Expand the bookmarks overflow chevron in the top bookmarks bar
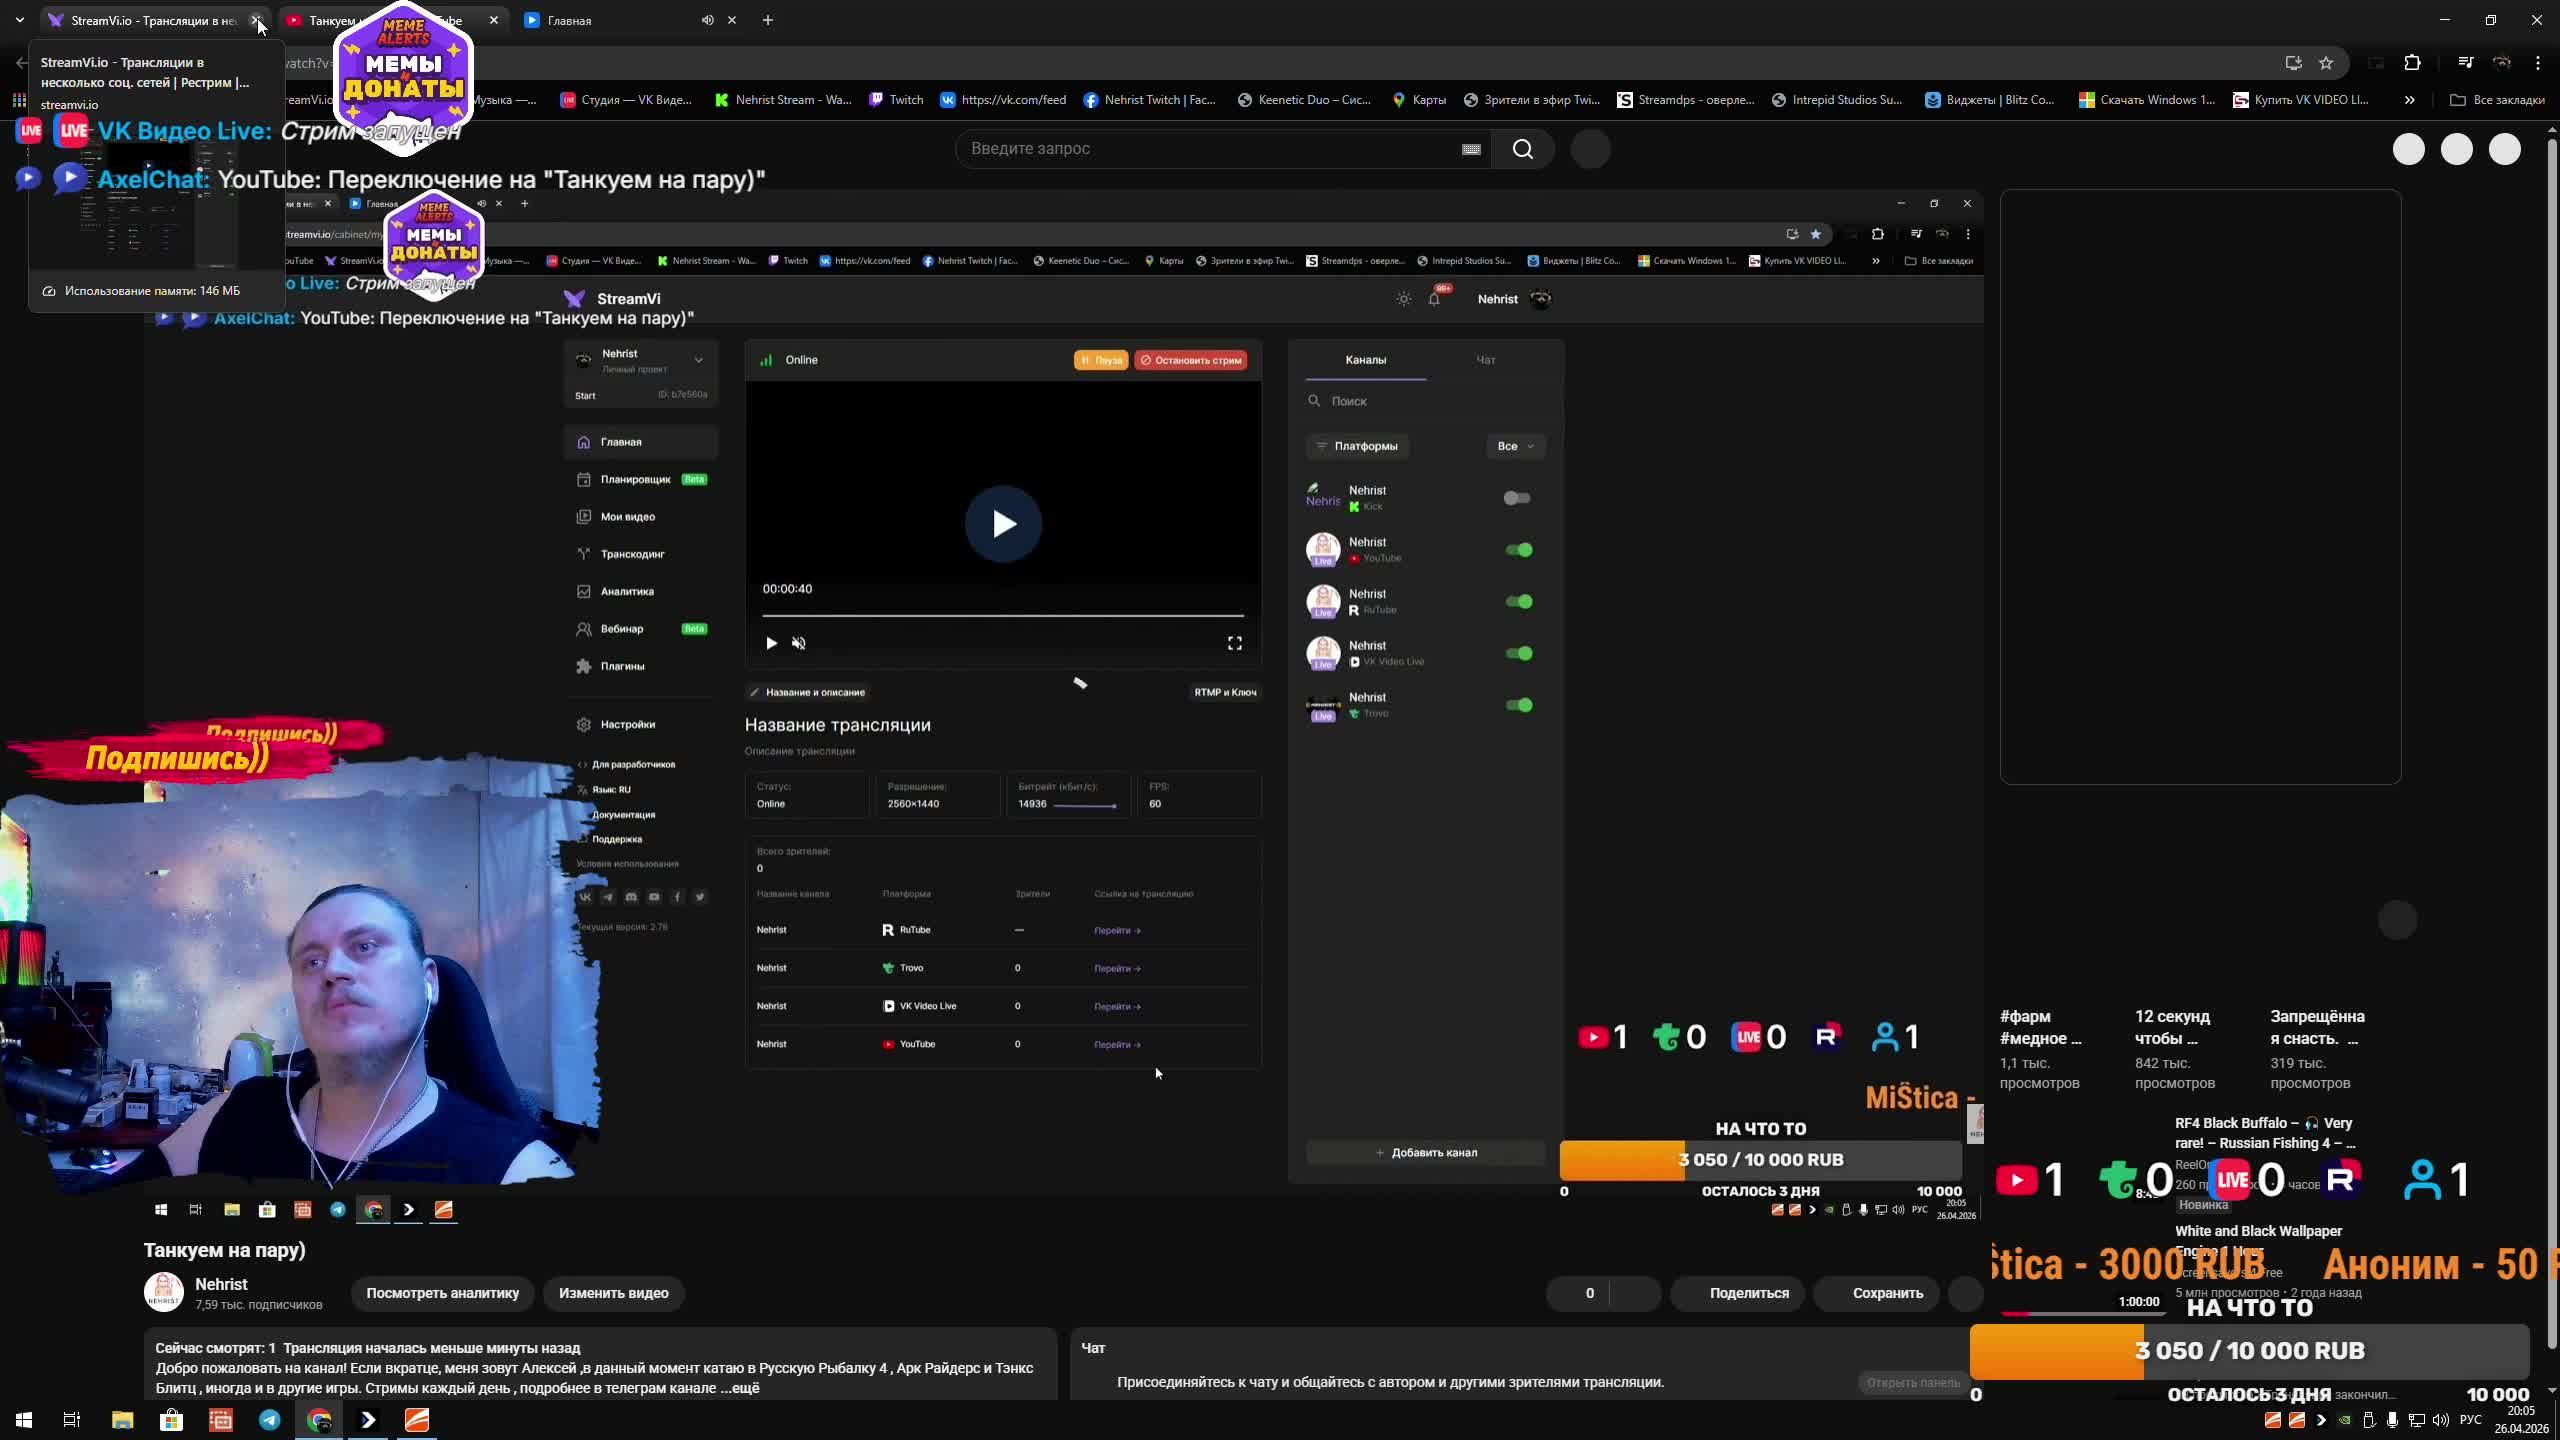The image size is (2560, 1440). [x=2410, y=100]
